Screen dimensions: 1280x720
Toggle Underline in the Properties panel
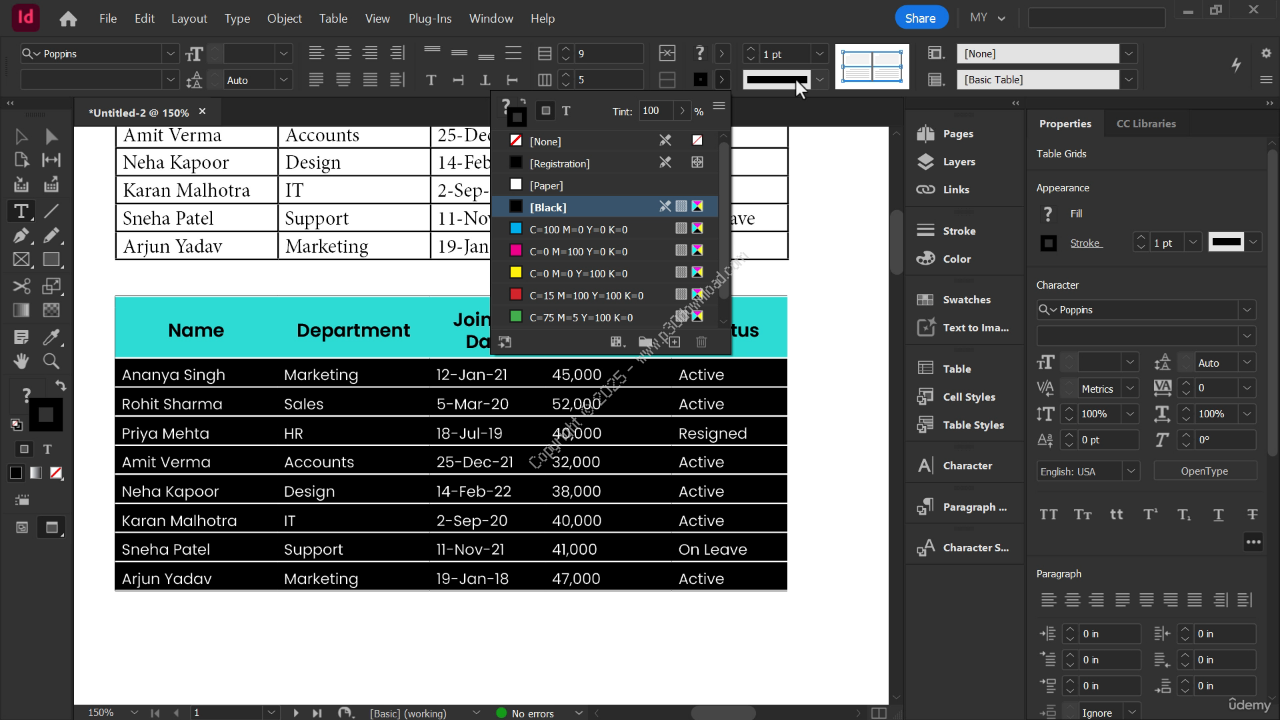coord(1218,514)
